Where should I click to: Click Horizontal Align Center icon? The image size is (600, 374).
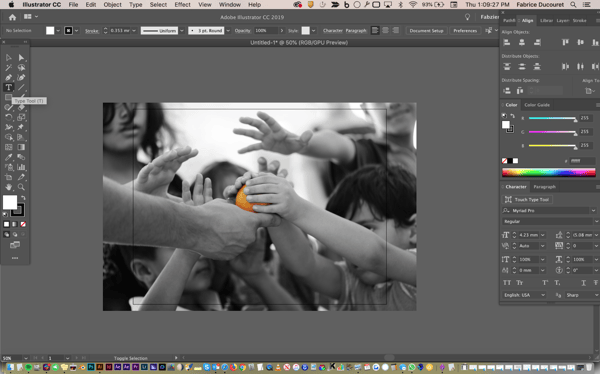click(x=522, y=42)
